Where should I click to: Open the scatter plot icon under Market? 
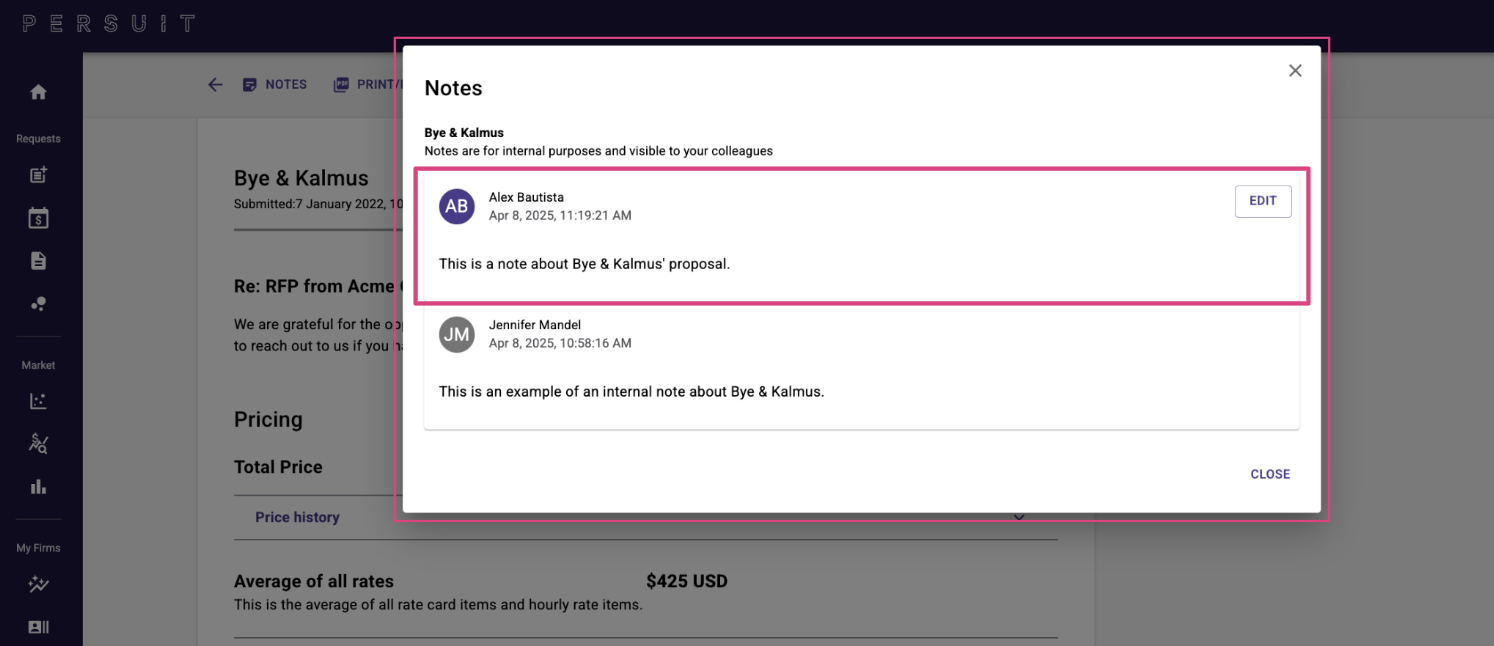[x=38, y=401]
